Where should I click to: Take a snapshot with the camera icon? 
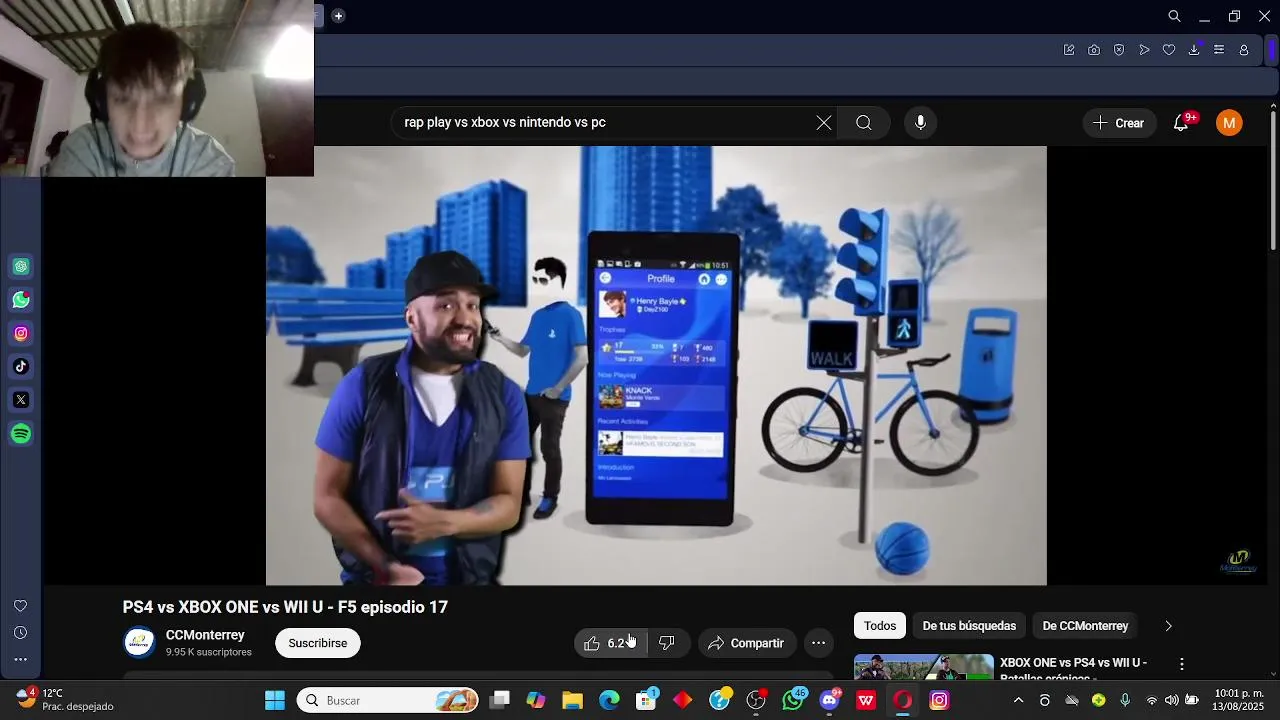point(1094,50)
